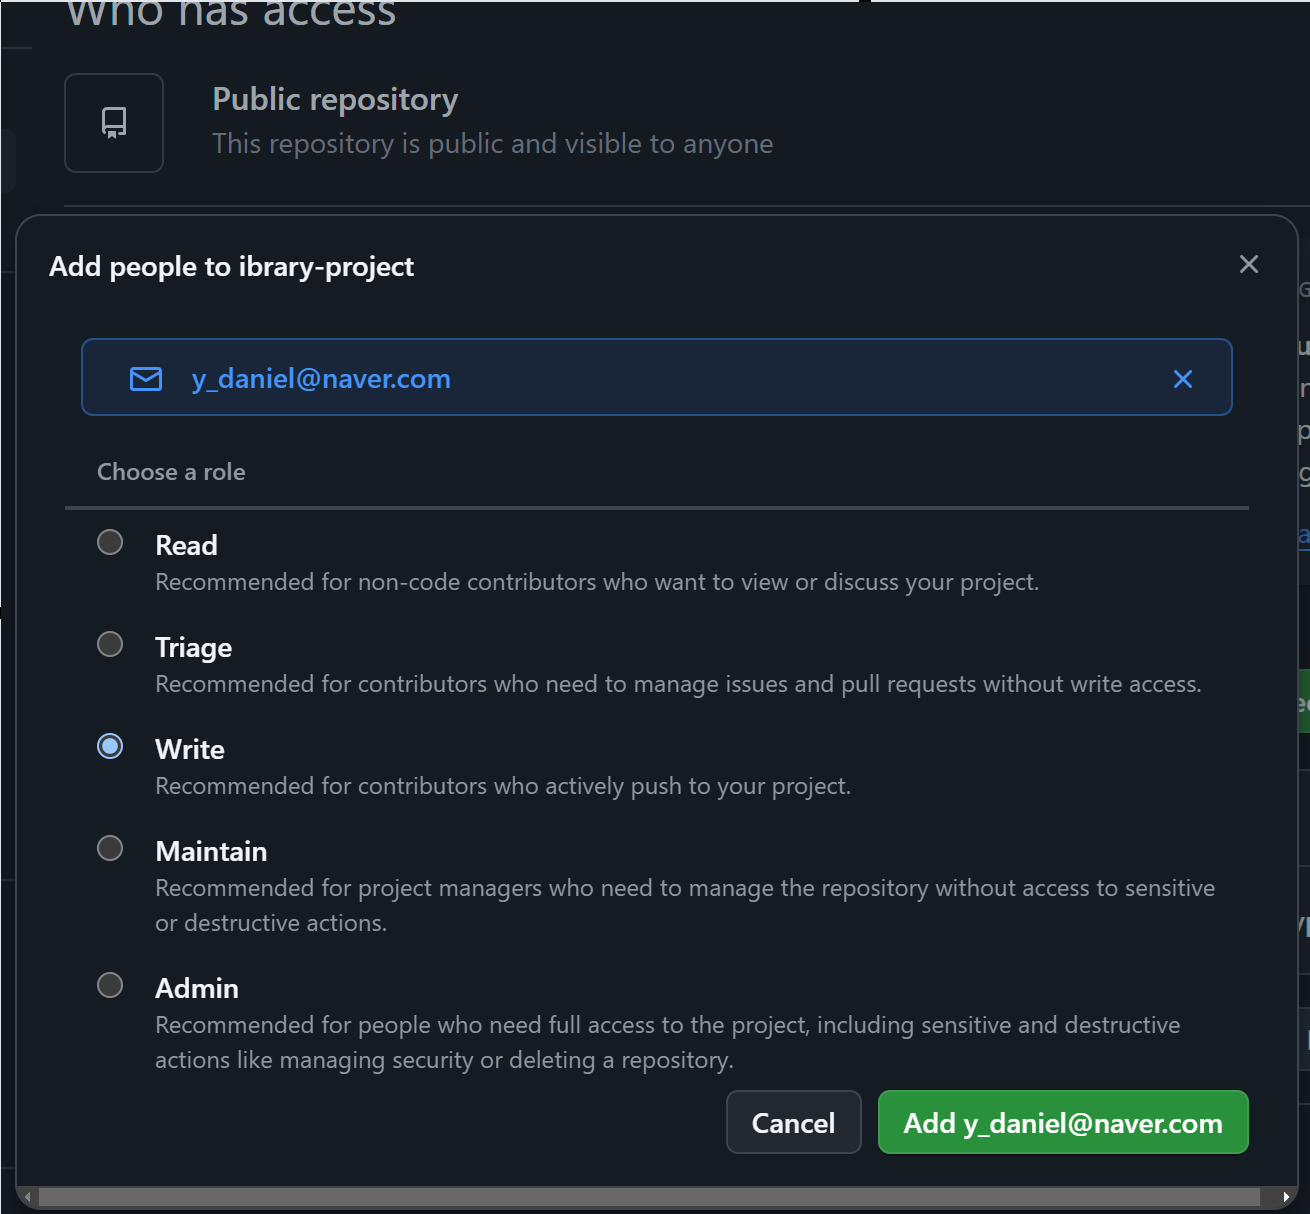
Task: Click the scrollbar left arrow
Action: (29, 1196)
